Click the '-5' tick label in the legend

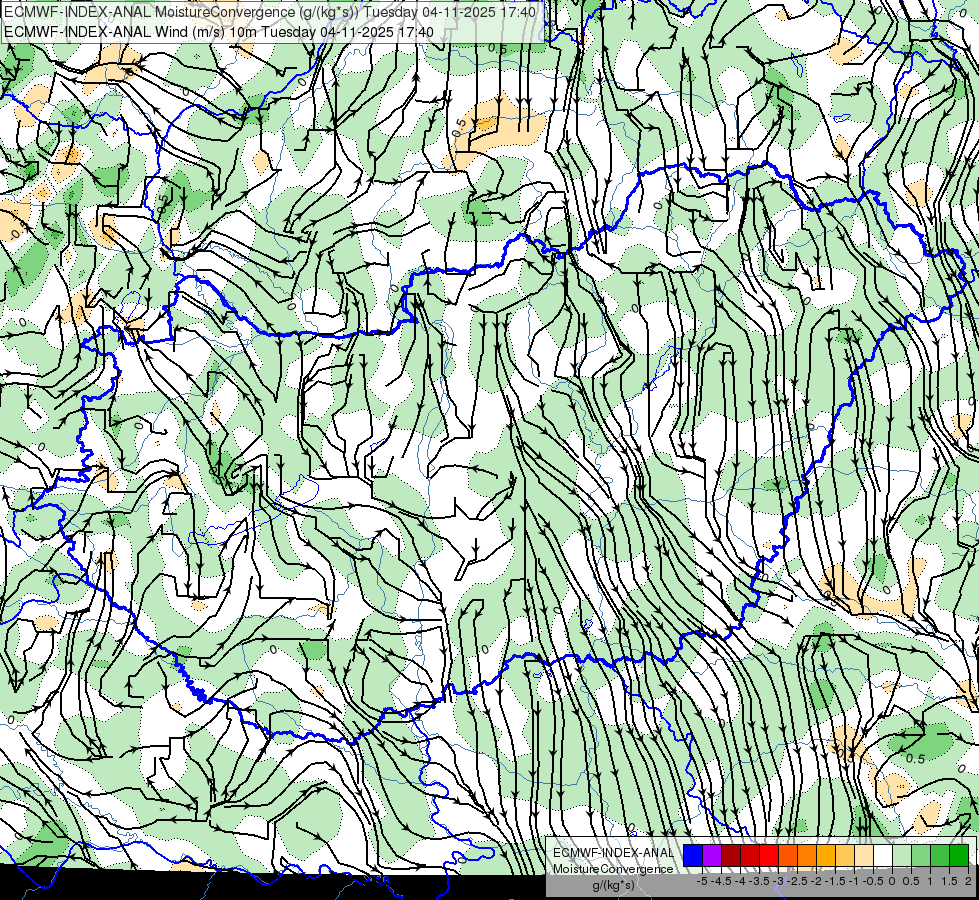coord(702,881)
